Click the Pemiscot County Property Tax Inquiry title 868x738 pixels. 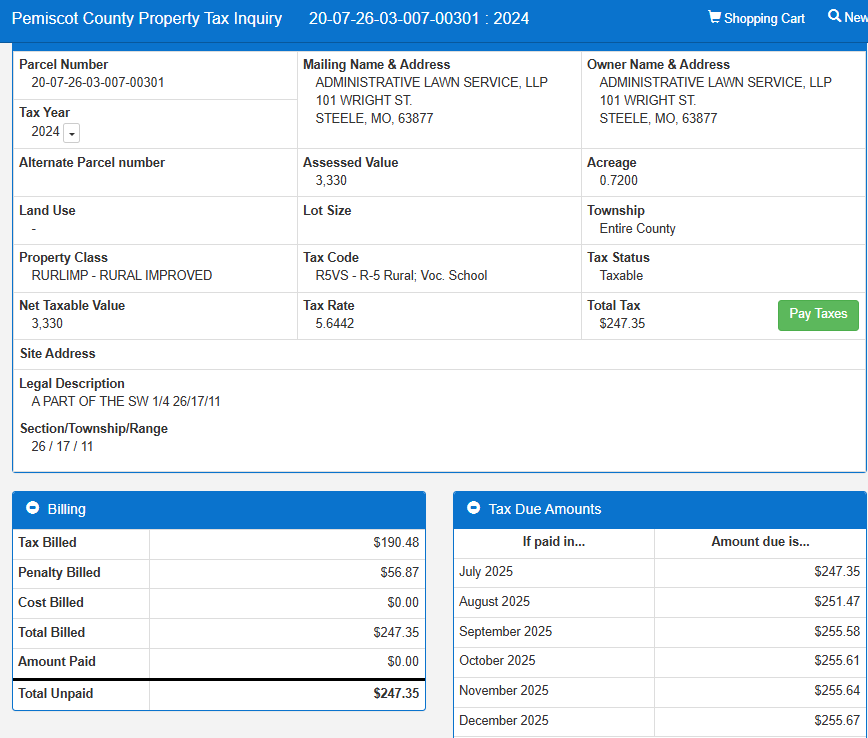coord(147,19)
